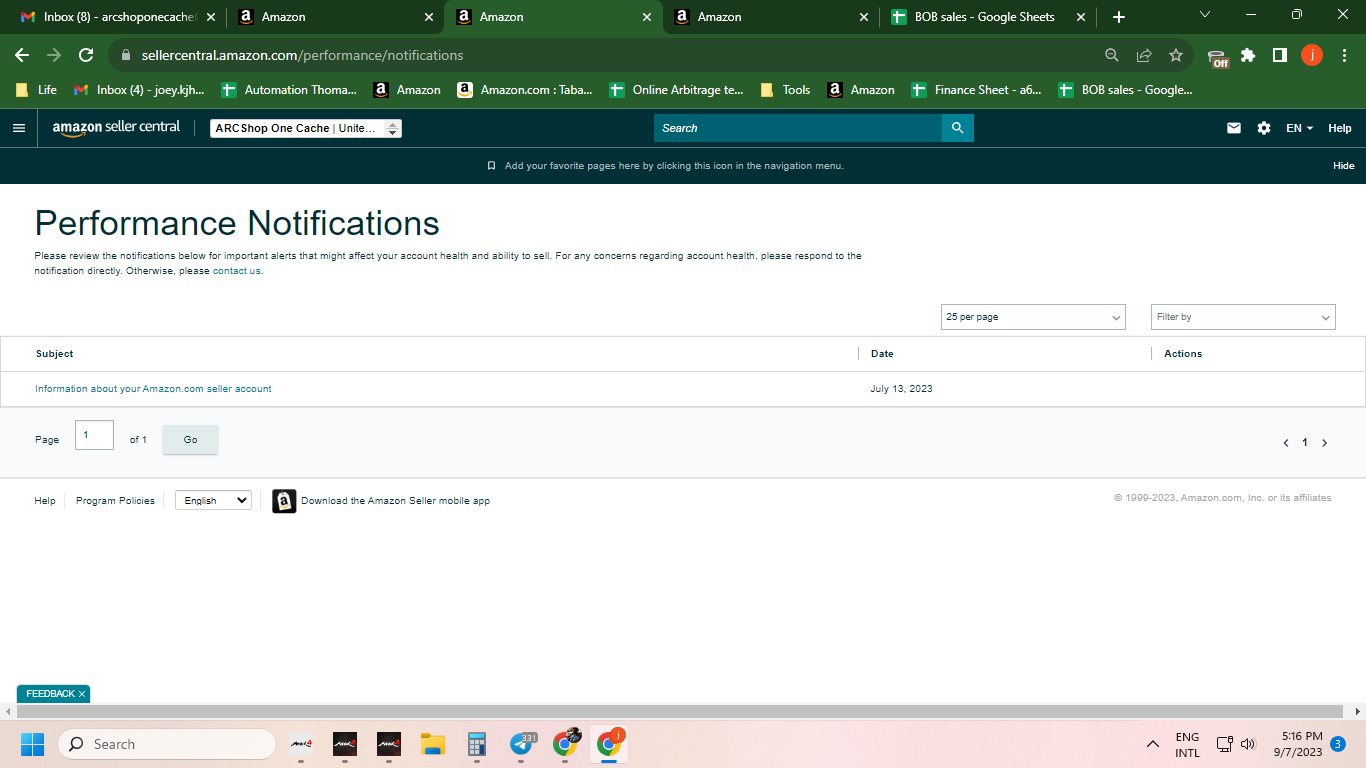Click the Amazon Seller Central logo

point(116,128)
